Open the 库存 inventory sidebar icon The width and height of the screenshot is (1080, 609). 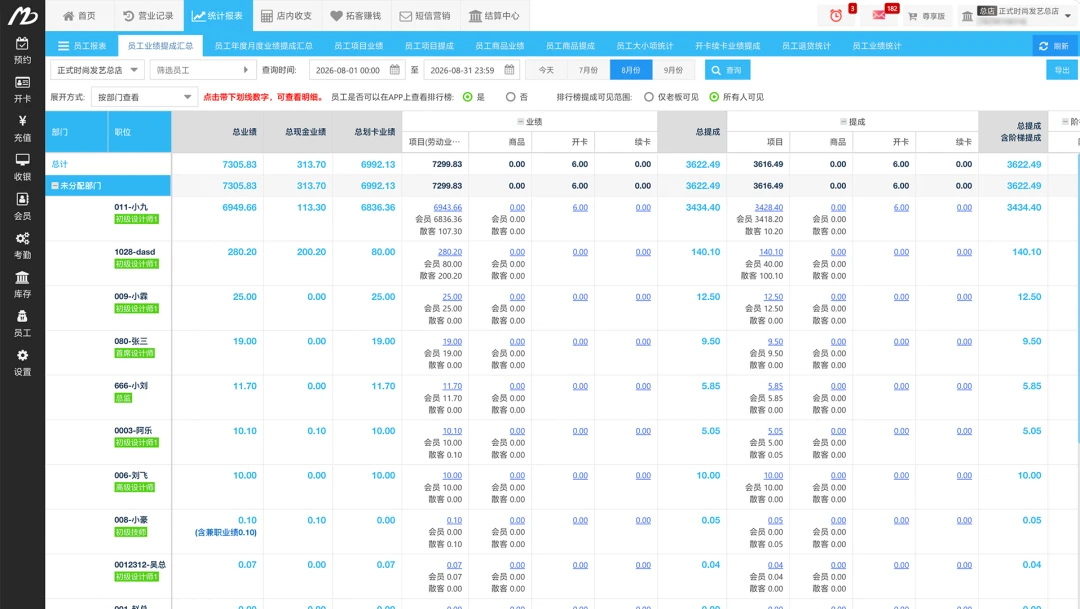tap(22, 285)
